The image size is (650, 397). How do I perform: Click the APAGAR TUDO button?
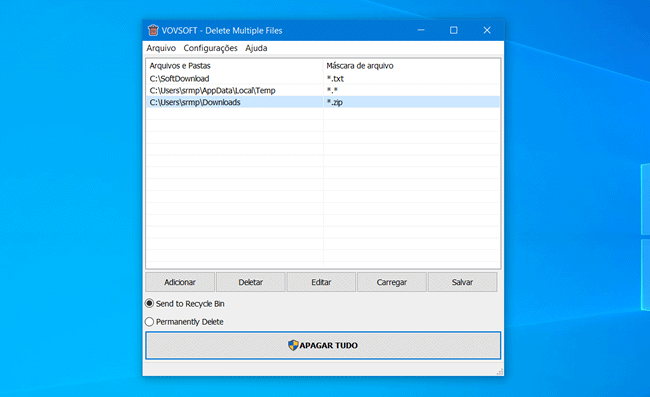click(x=323, y=345)
